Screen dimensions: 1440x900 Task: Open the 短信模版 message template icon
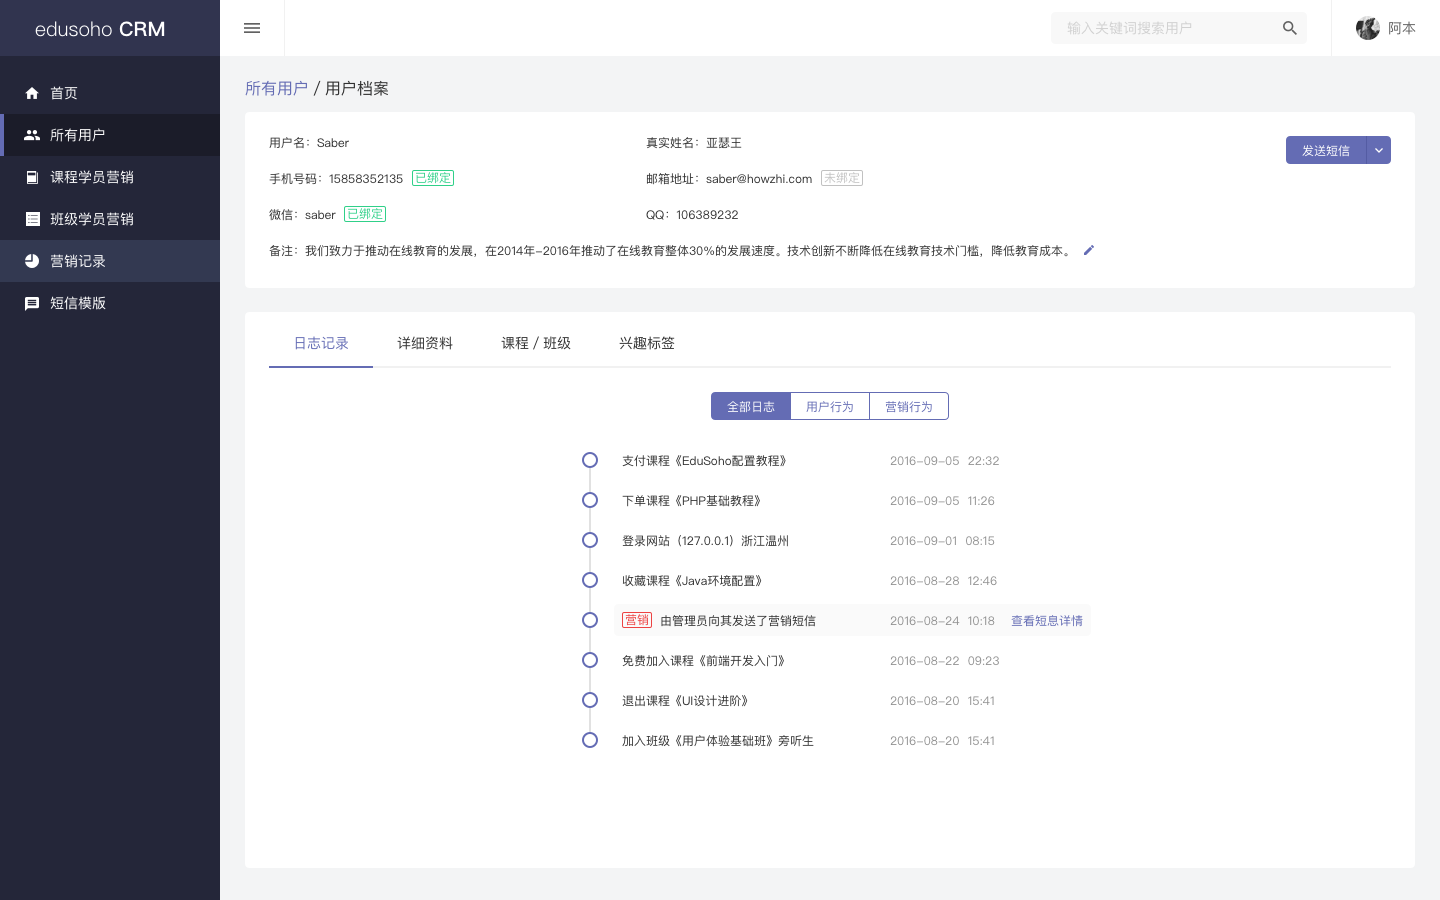[x=32, y=303]
